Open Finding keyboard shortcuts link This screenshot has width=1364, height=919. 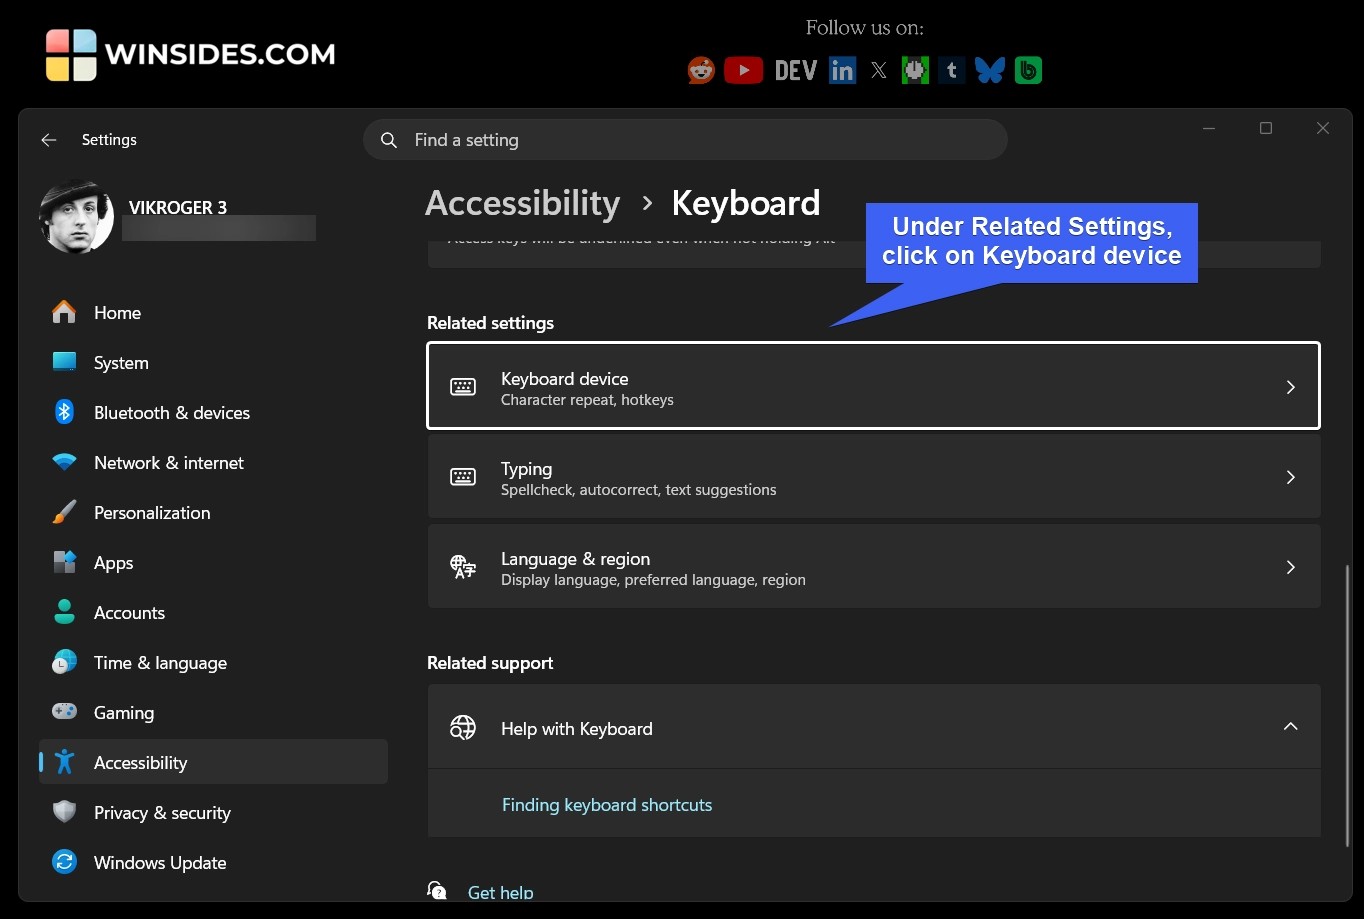pos(607,805)
